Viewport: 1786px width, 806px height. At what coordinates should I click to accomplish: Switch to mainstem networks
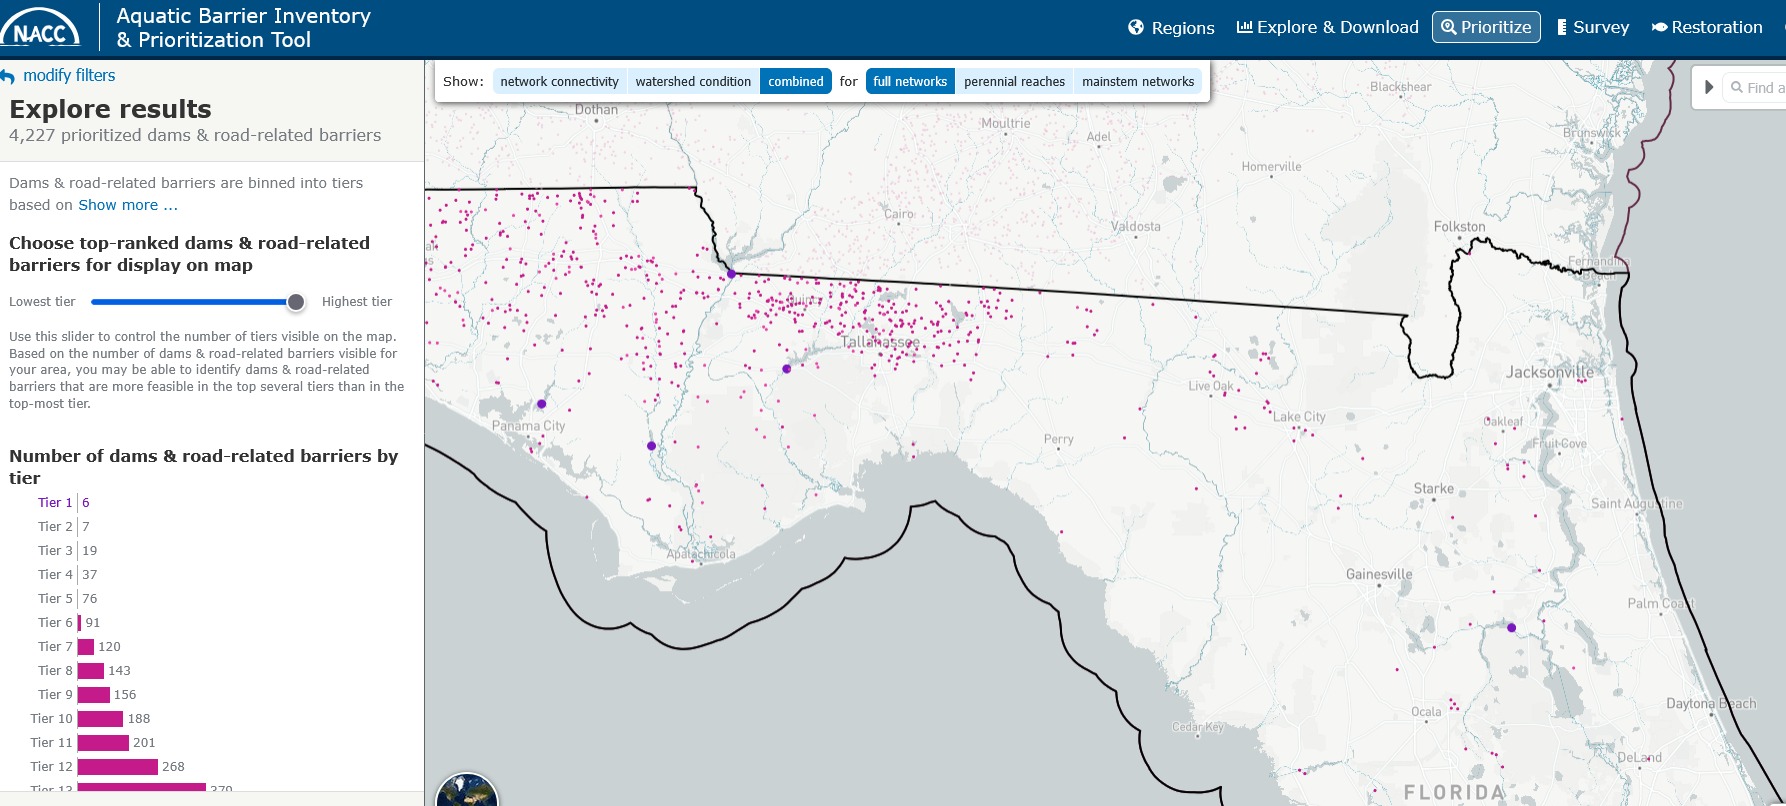coord(1138,82)
